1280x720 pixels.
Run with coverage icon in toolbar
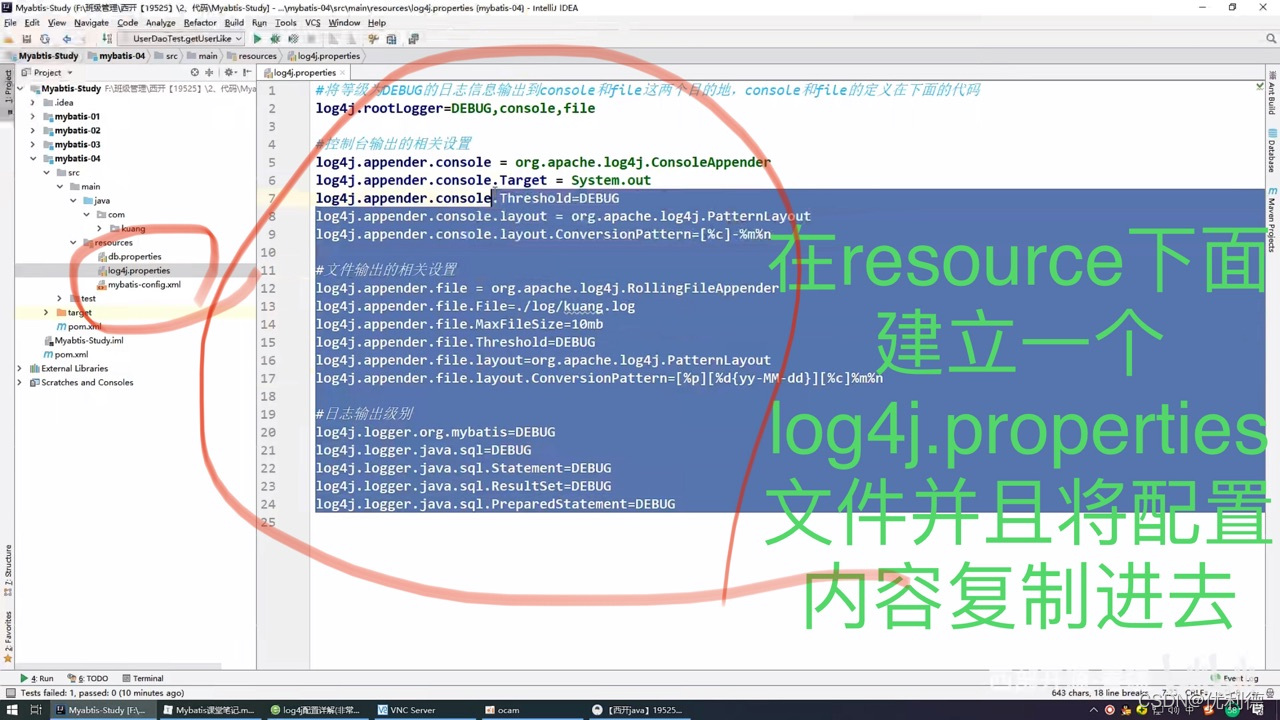(293, 39)
